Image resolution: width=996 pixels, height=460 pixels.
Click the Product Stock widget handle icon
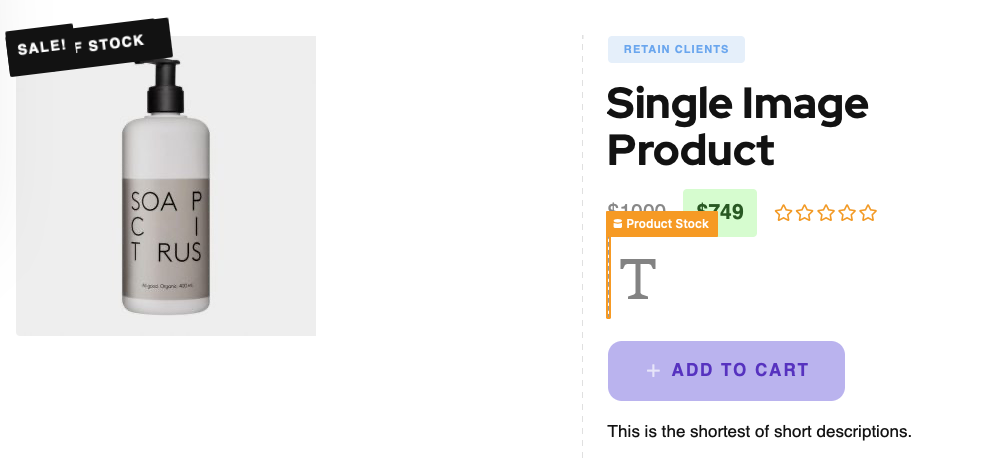click(x=618, y=224)
